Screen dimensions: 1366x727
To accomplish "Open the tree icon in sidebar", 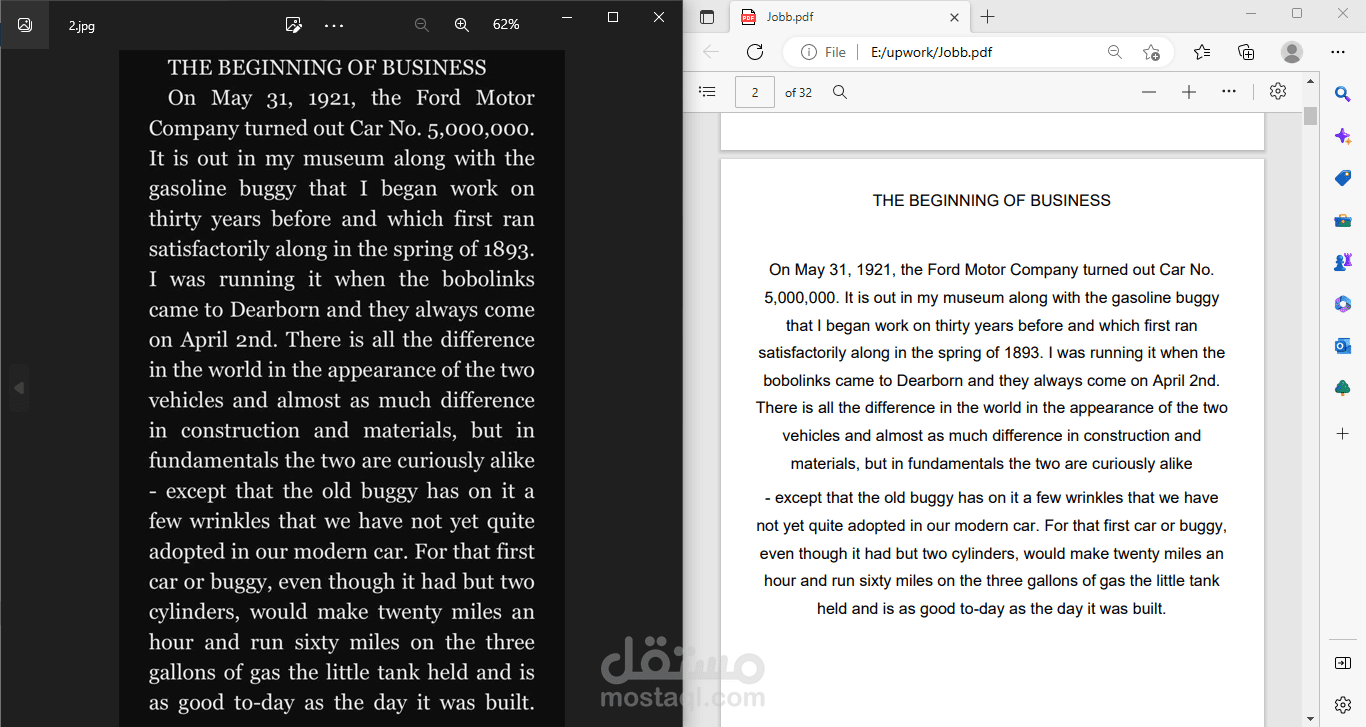I will pos(1343,388).
